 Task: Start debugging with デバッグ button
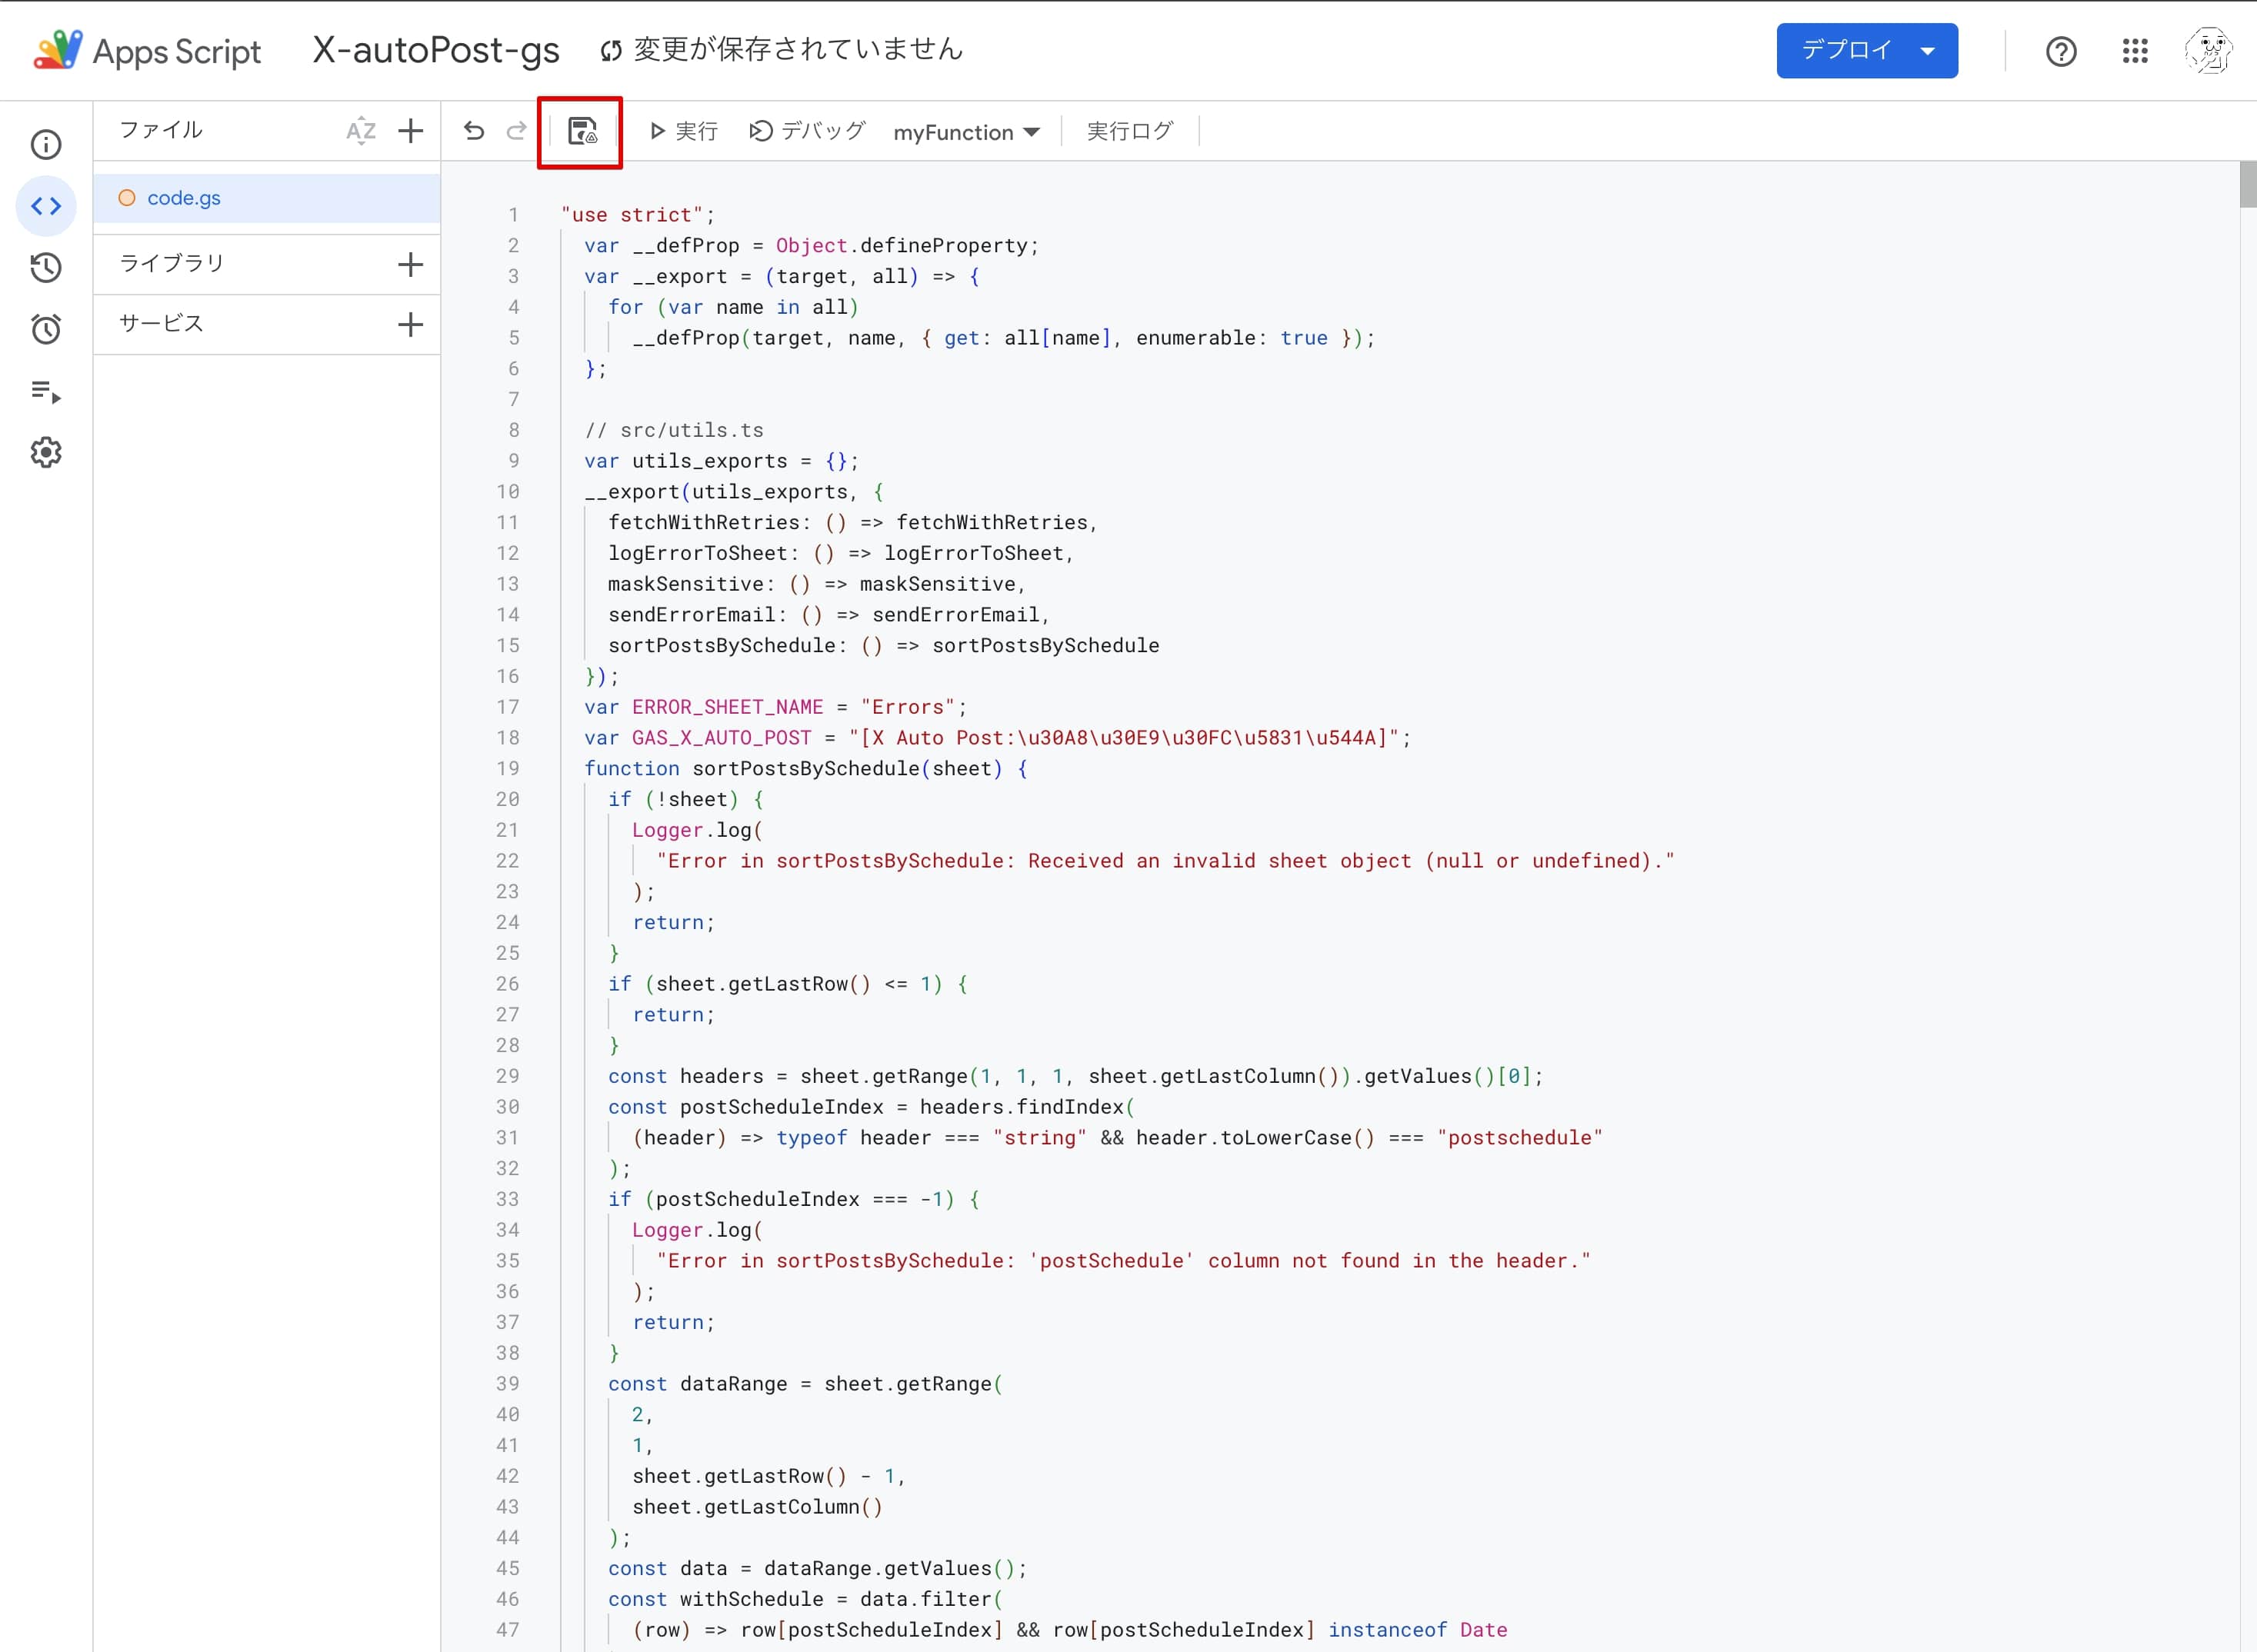(807, 131)
